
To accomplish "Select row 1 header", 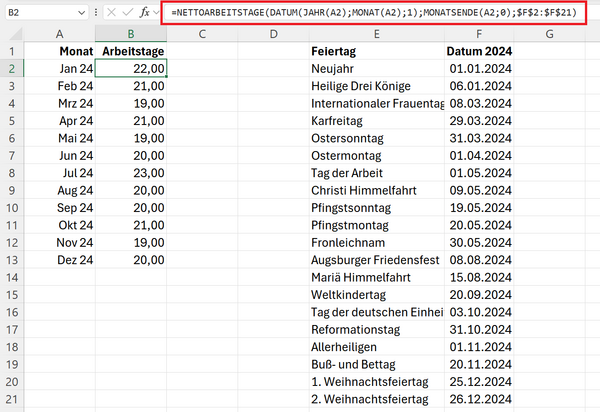I will click(x=10, y=51).
